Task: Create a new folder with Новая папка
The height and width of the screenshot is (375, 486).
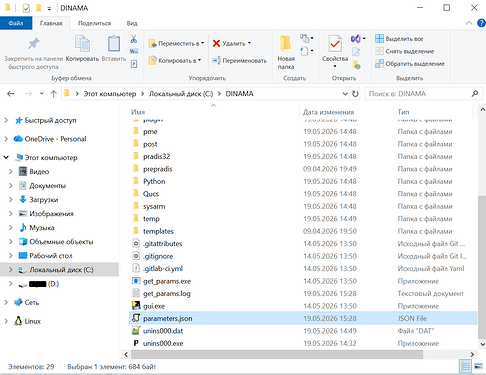Action: 286,52
